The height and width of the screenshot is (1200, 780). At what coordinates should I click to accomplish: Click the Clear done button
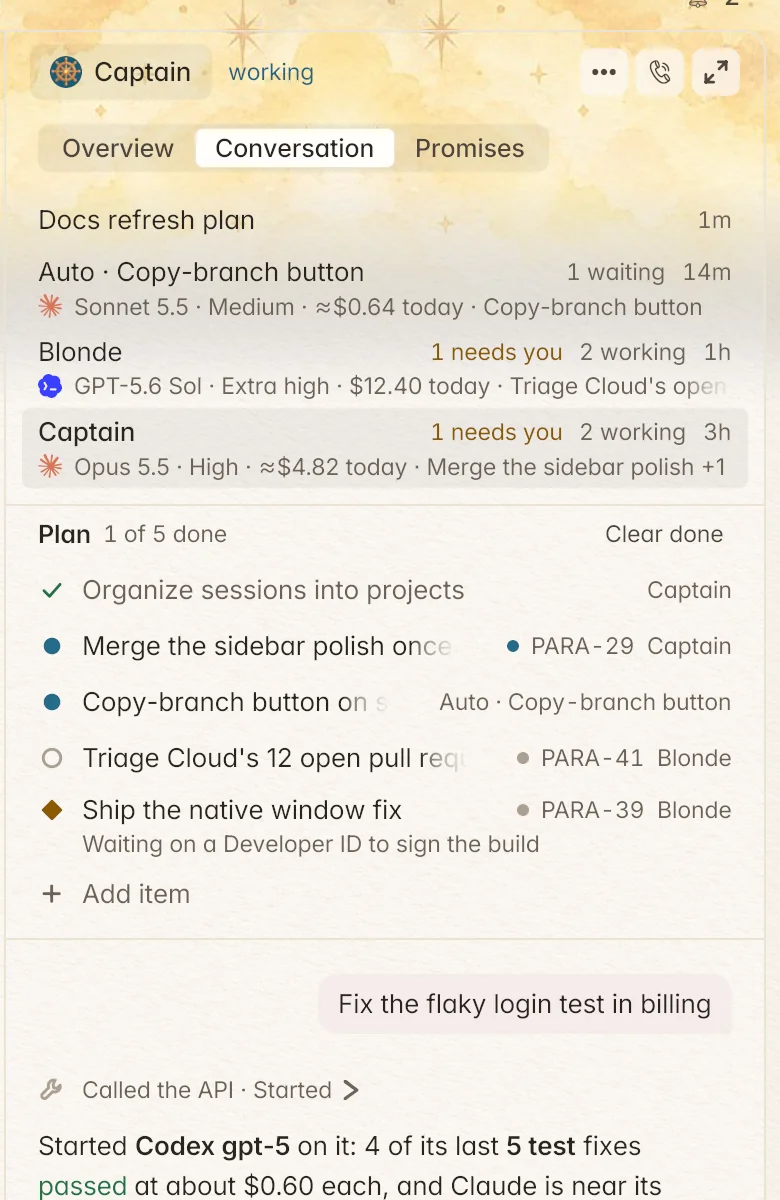point(664,534)
